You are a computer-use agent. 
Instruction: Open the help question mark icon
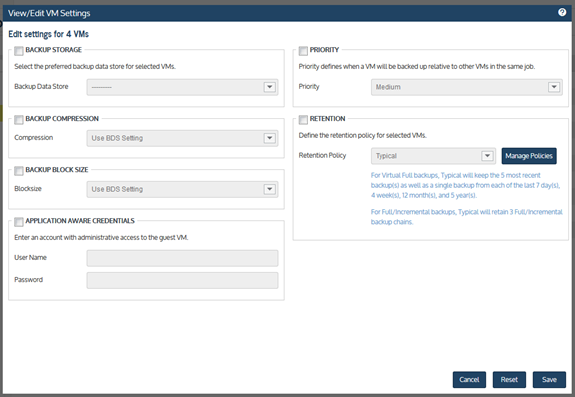(562, 12)
